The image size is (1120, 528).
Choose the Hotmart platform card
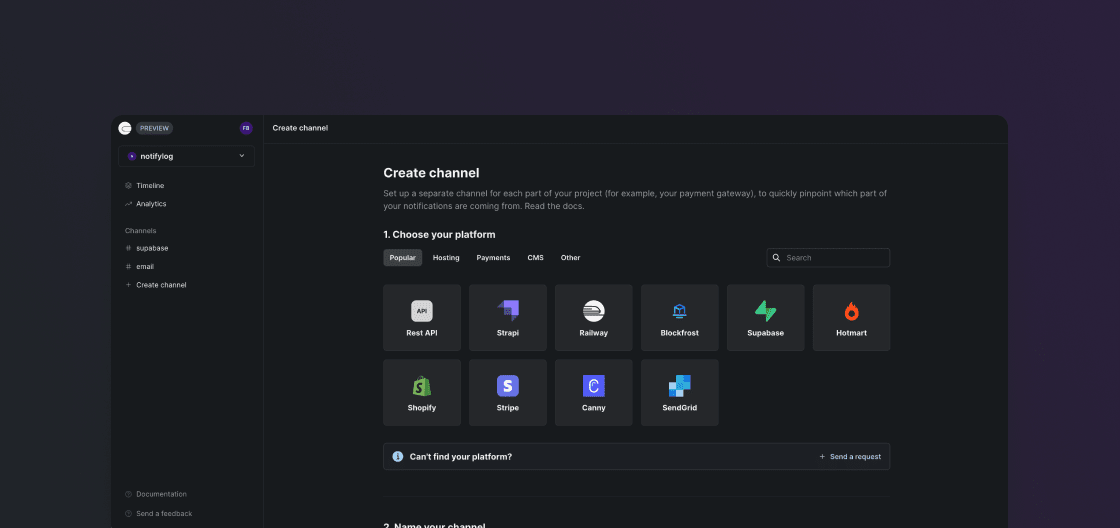[851, 318]
